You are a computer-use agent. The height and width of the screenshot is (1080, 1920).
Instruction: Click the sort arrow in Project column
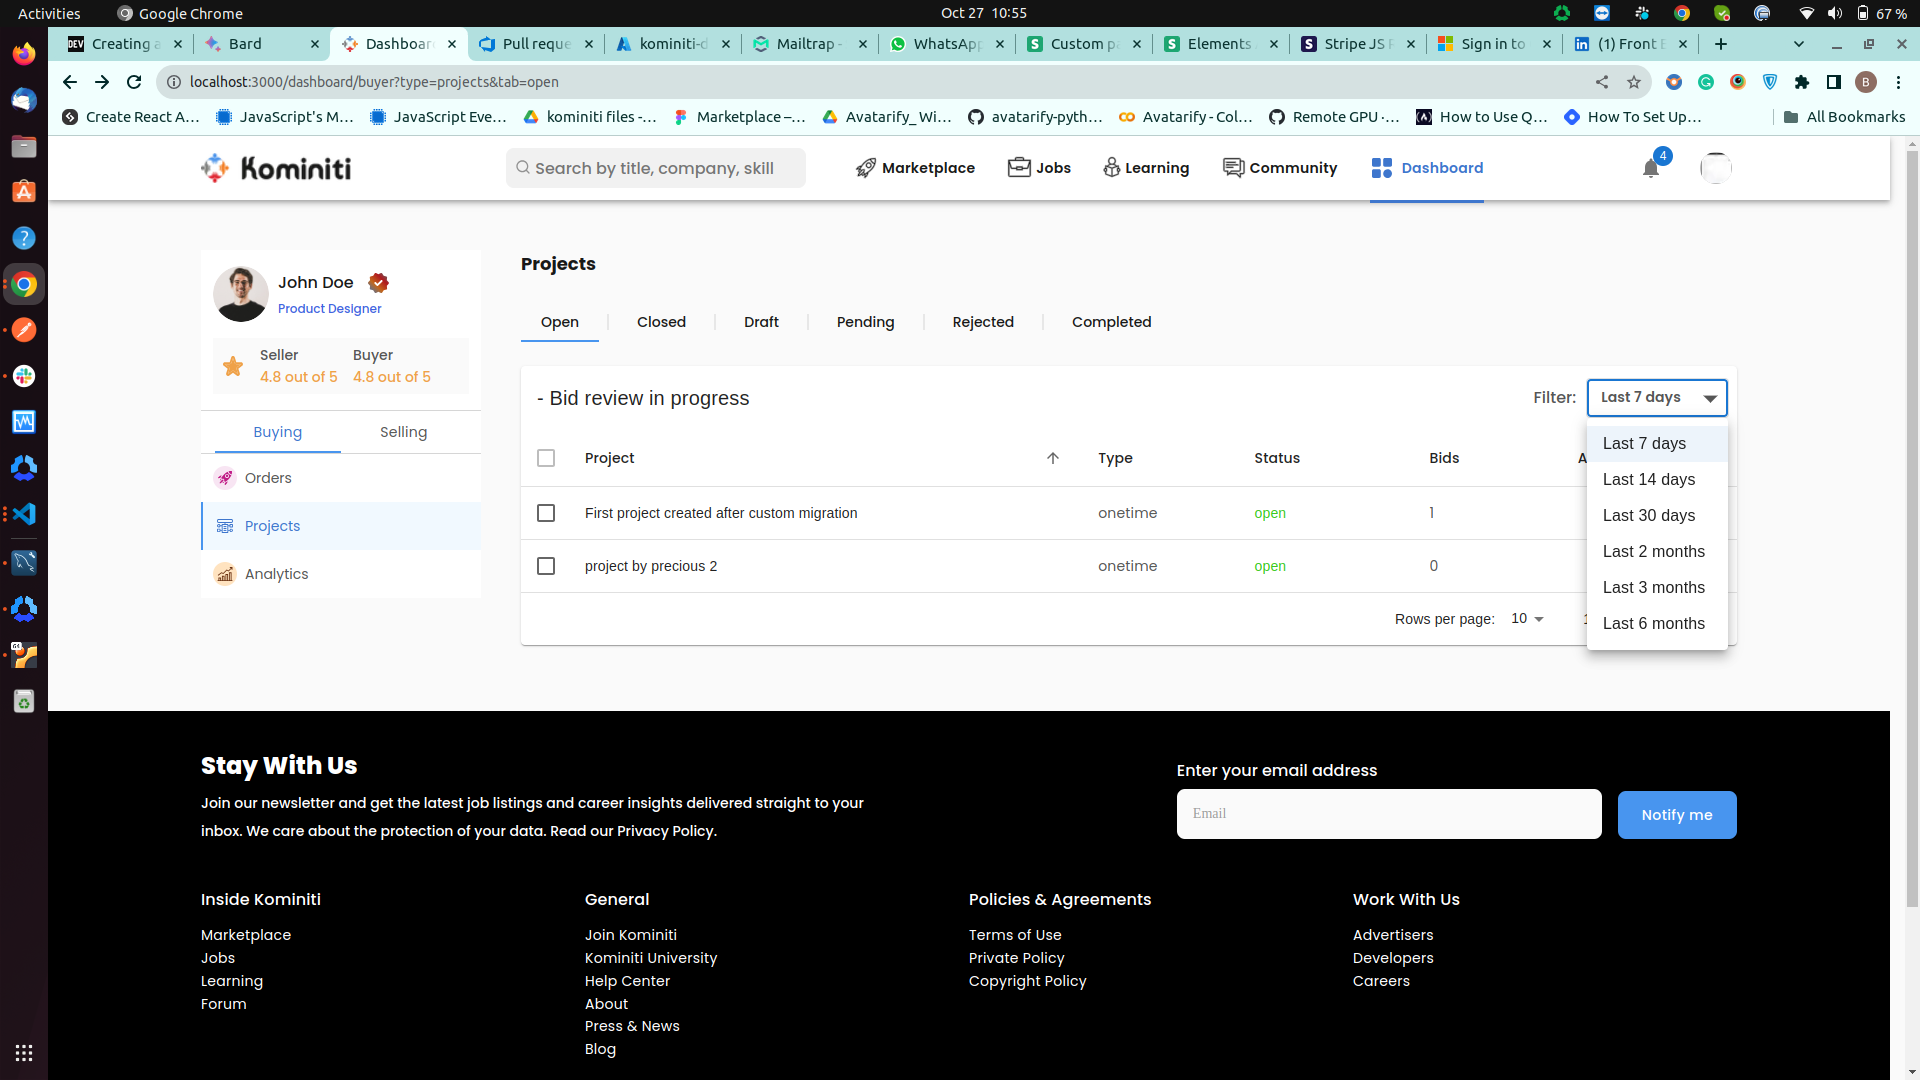pos(1052,458)
